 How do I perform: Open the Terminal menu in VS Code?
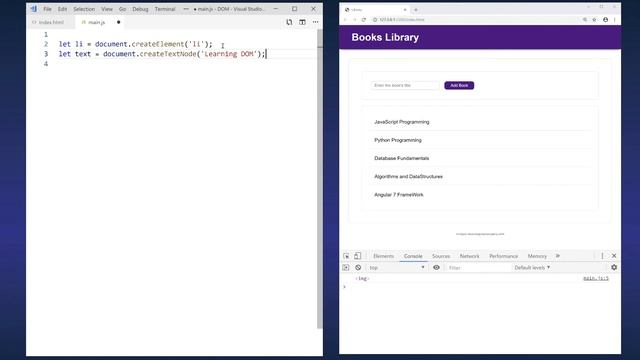(165, 9)
